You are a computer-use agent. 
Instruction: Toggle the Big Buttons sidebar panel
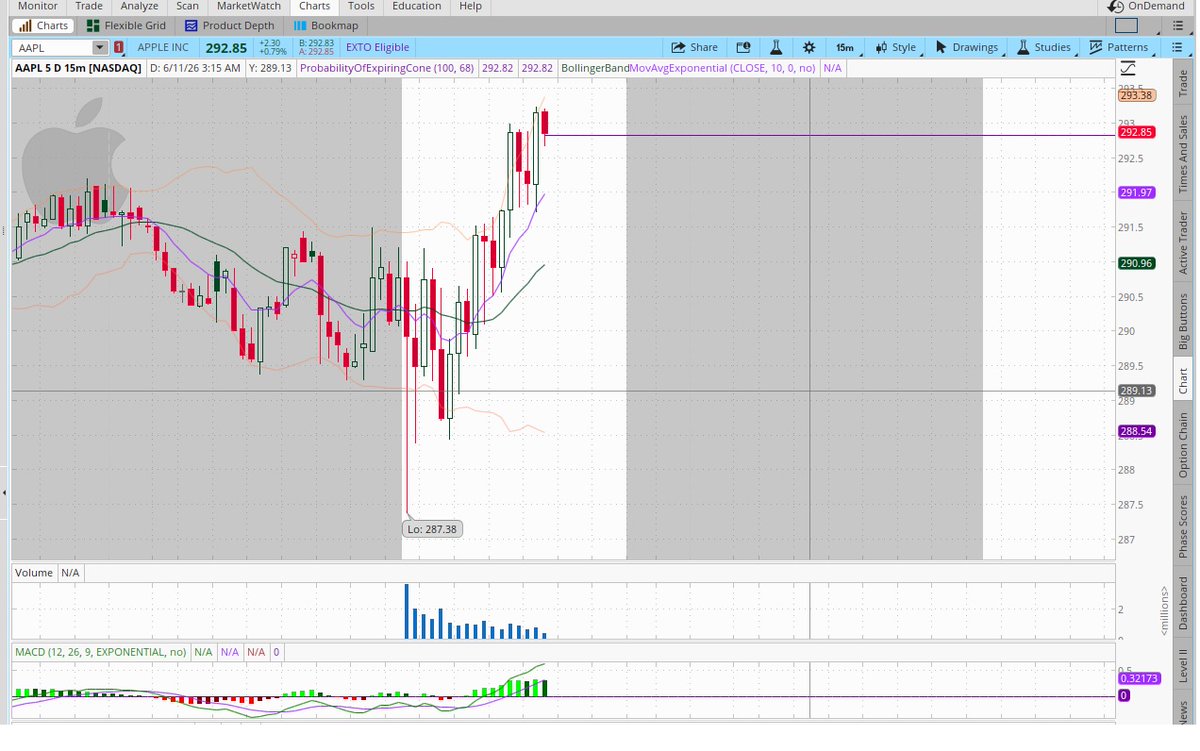(x=1184, y=320)
